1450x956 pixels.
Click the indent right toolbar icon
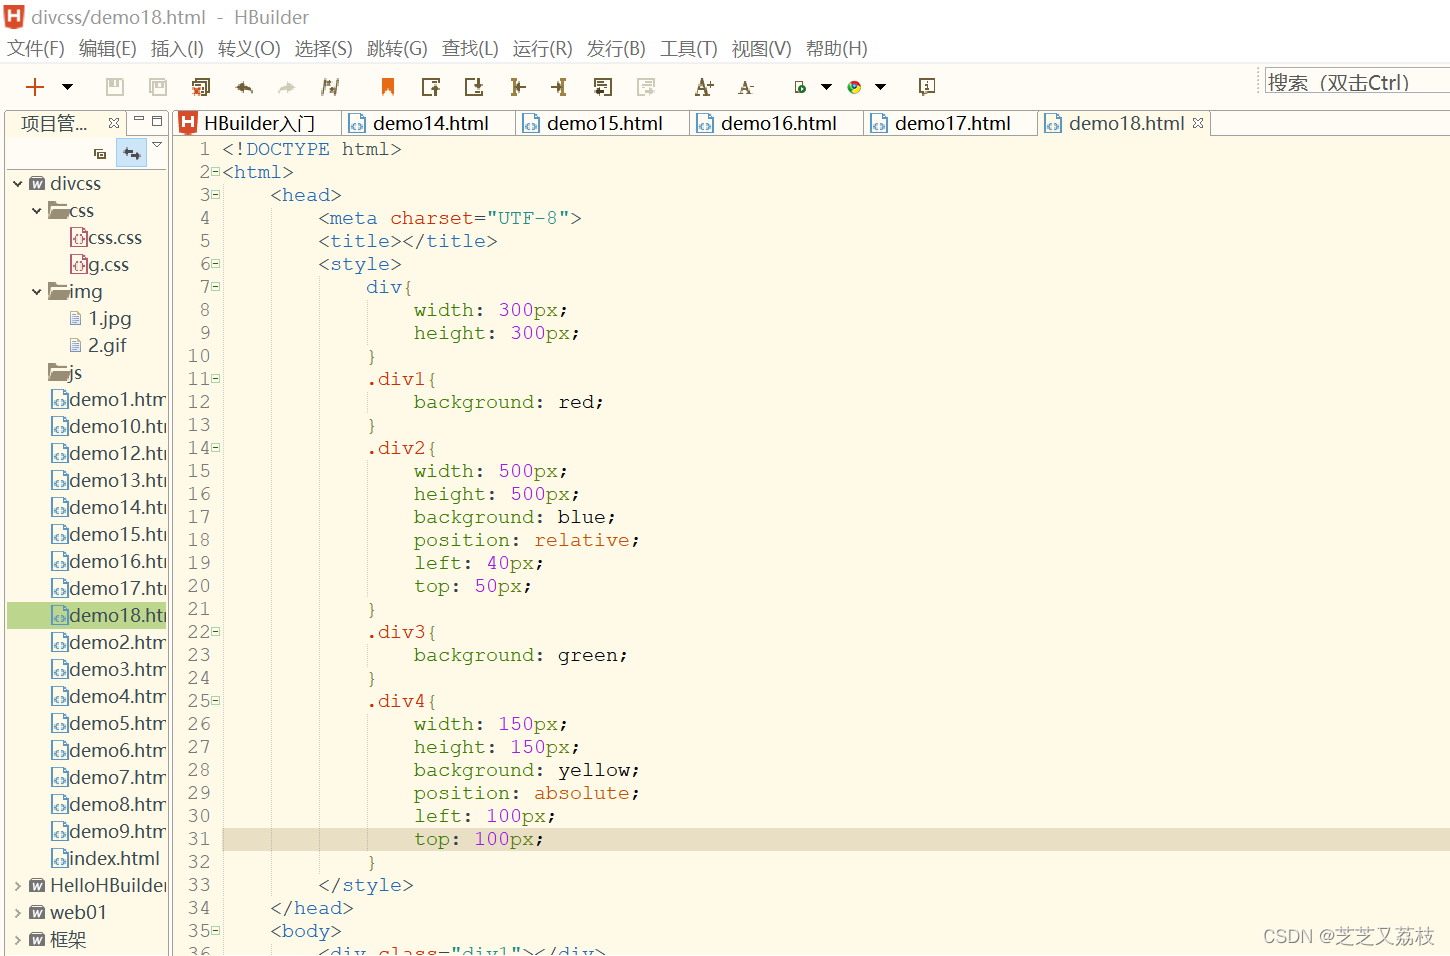[517, 87]
